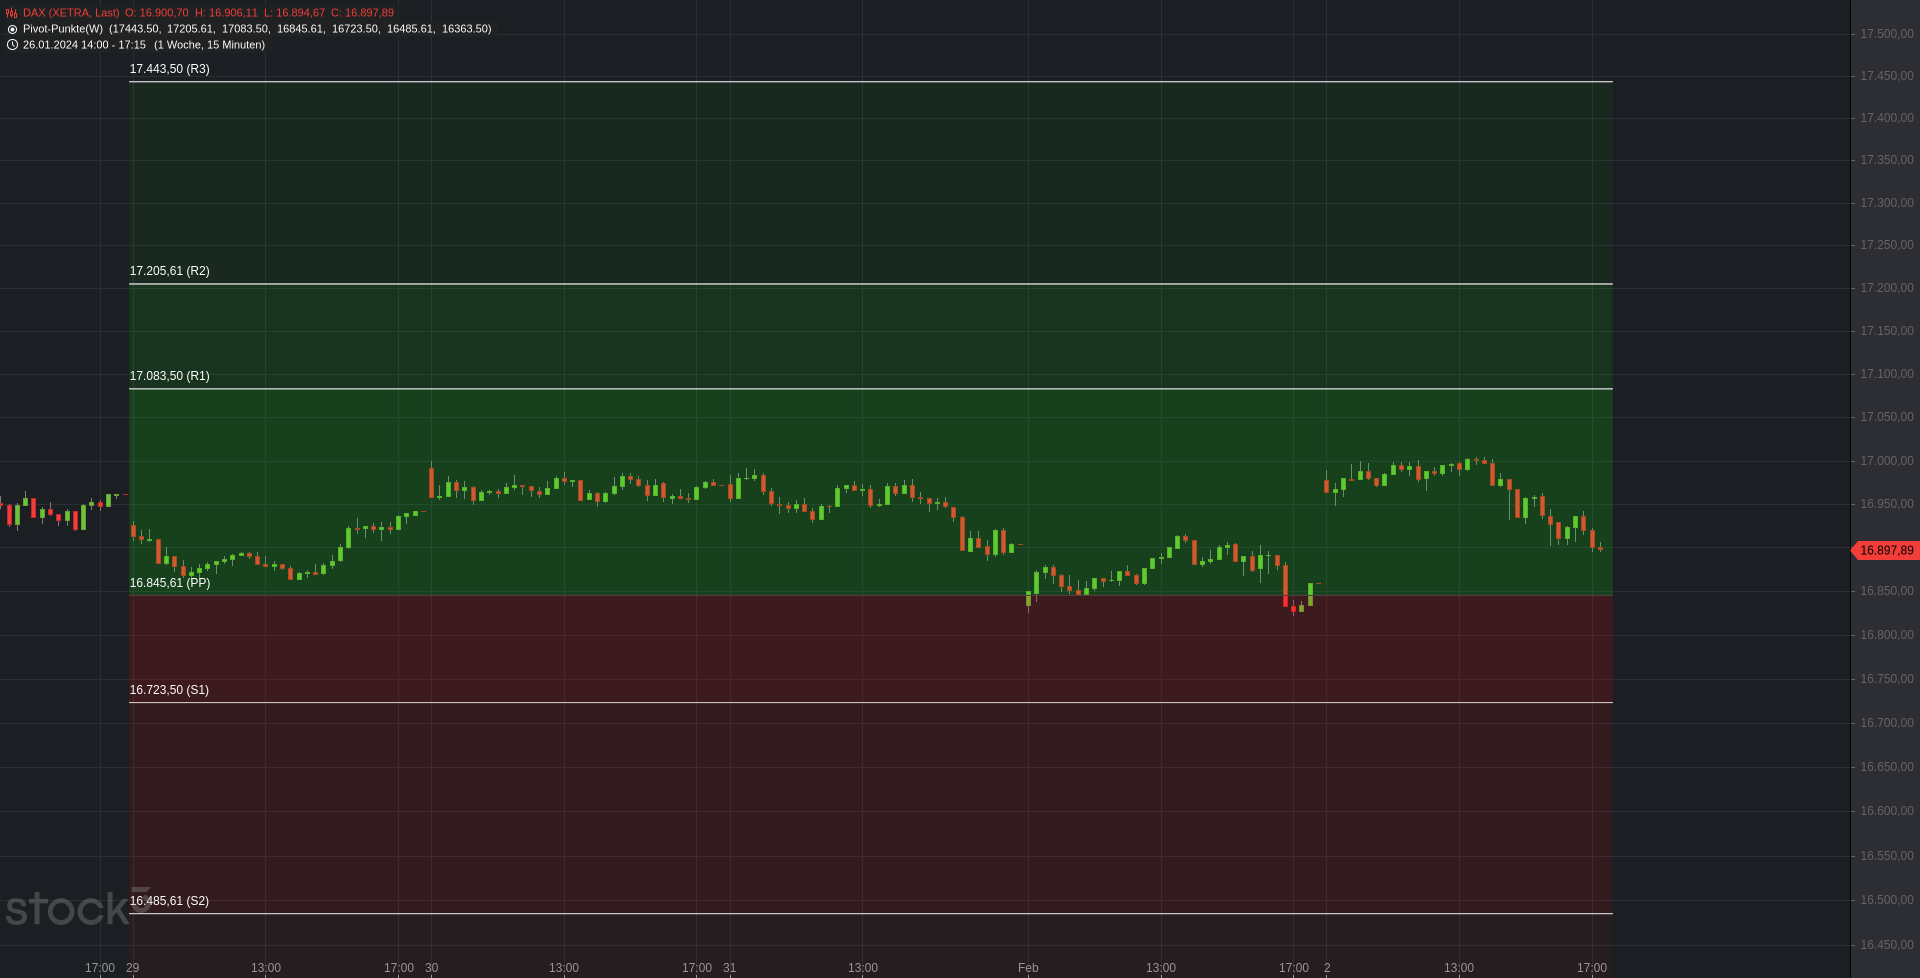Screen dimensions: 1920x978
Task: Click the stock3 watermark logo
Action: 75,908
